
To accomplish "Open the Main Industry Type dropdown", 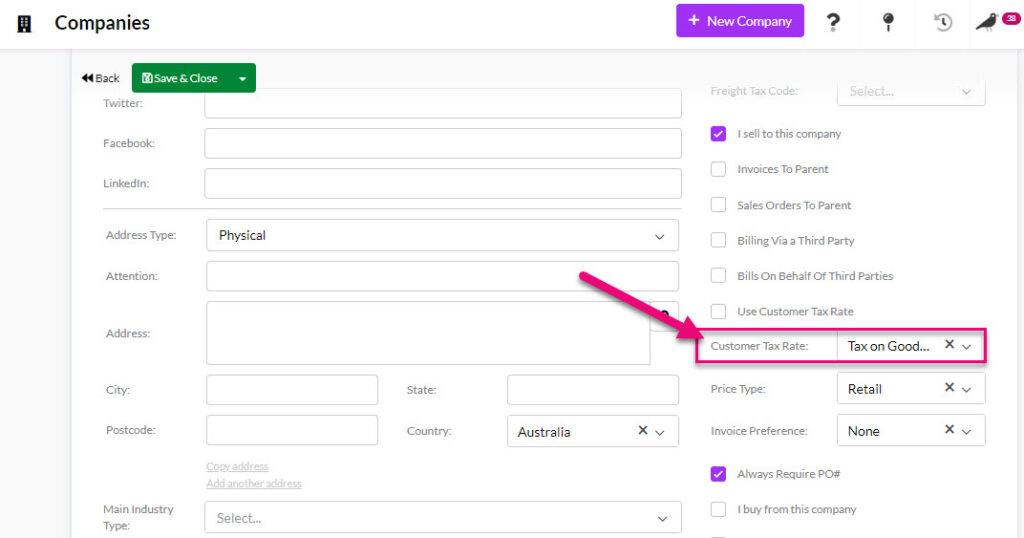I will tap(443, 518).
